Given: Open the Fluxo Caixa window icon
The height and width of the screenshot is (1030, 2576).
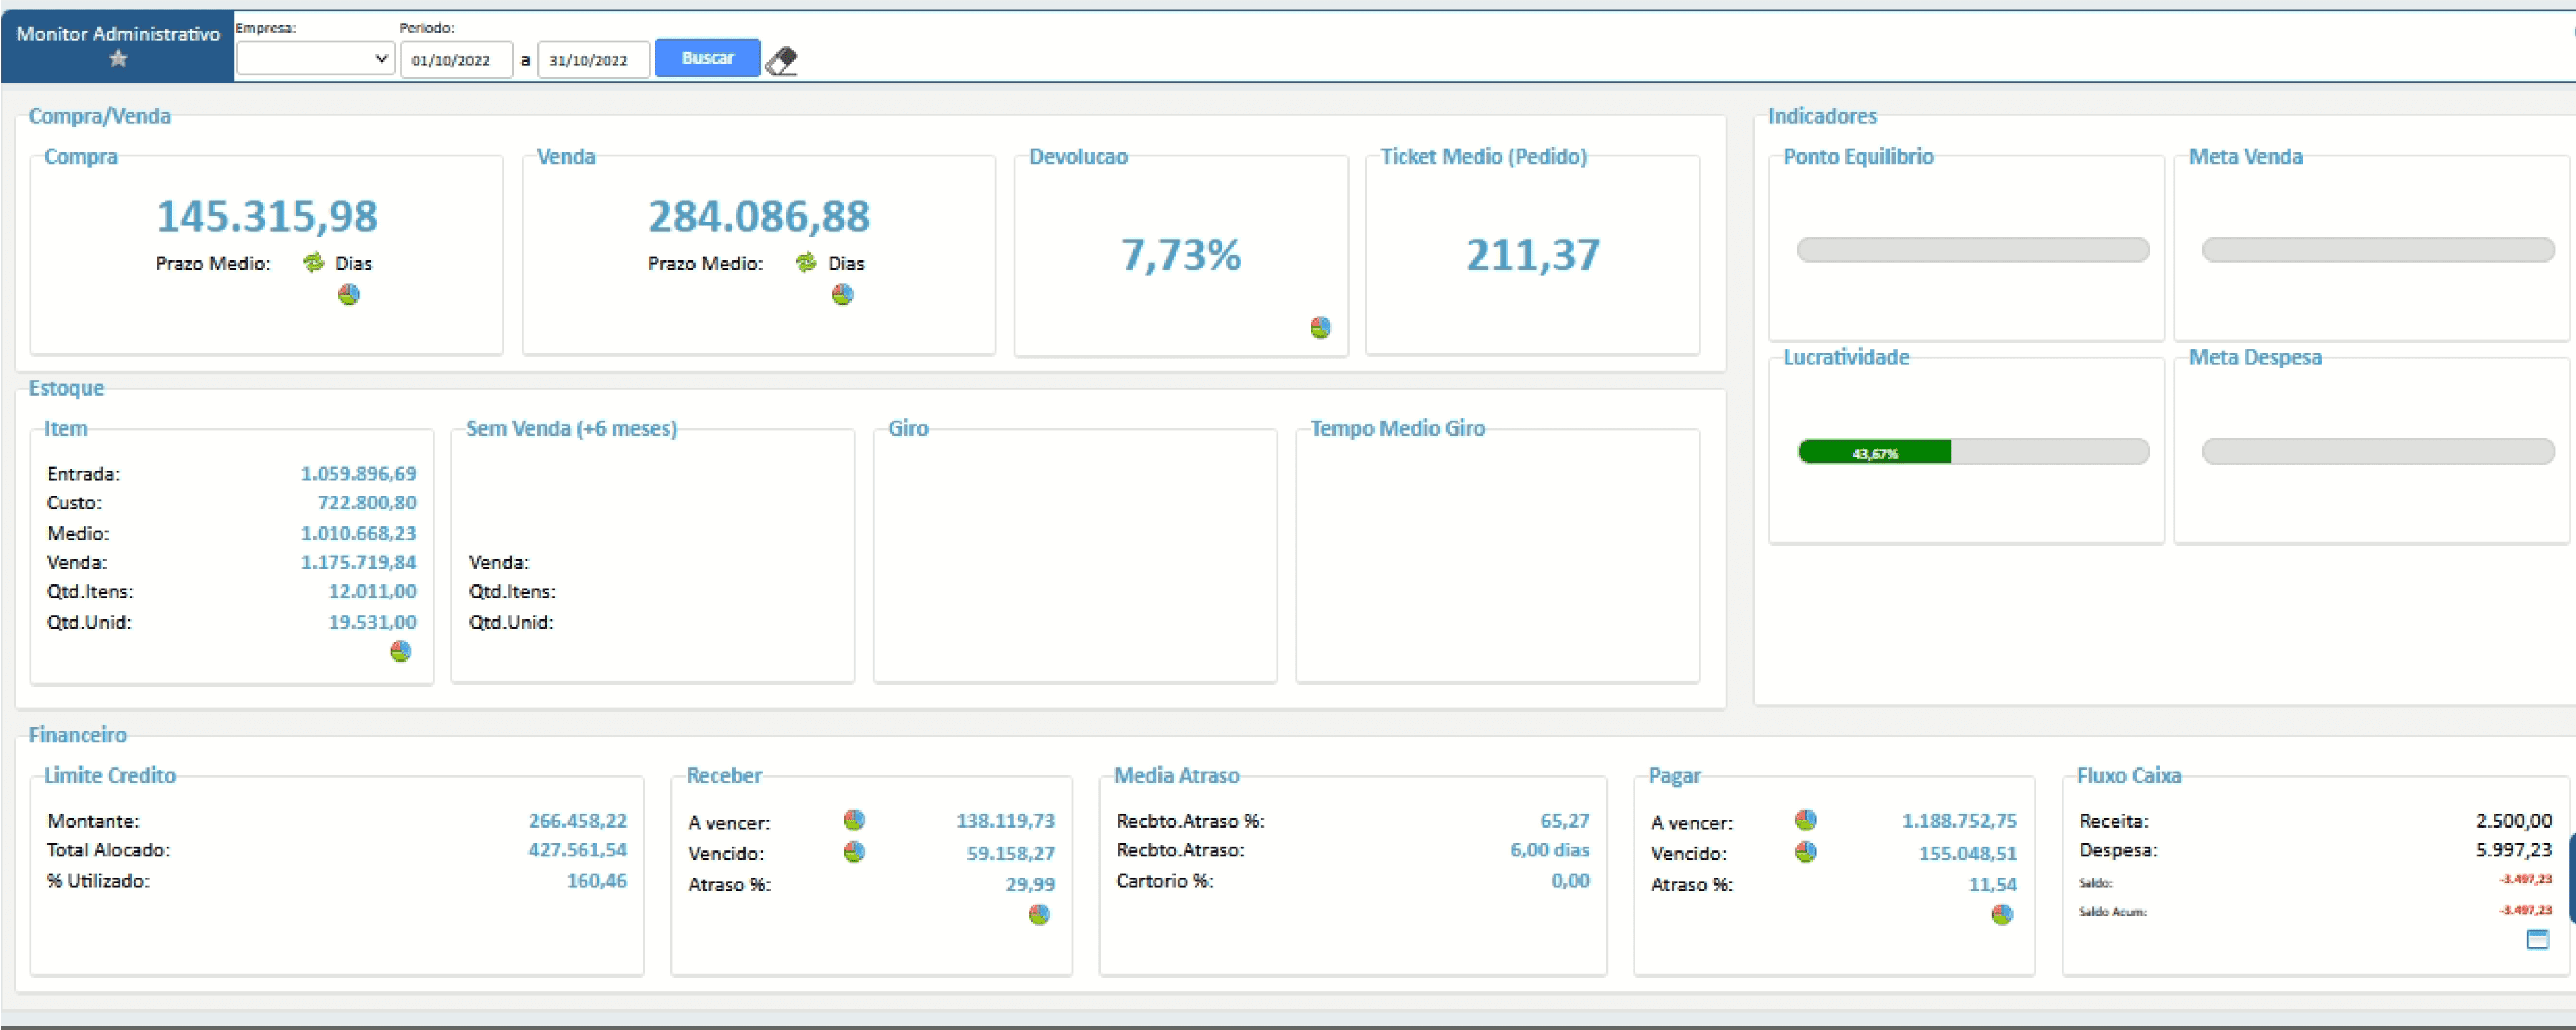Looking at the screenshot, I should pyautogui.click(x=2538, y=939).
